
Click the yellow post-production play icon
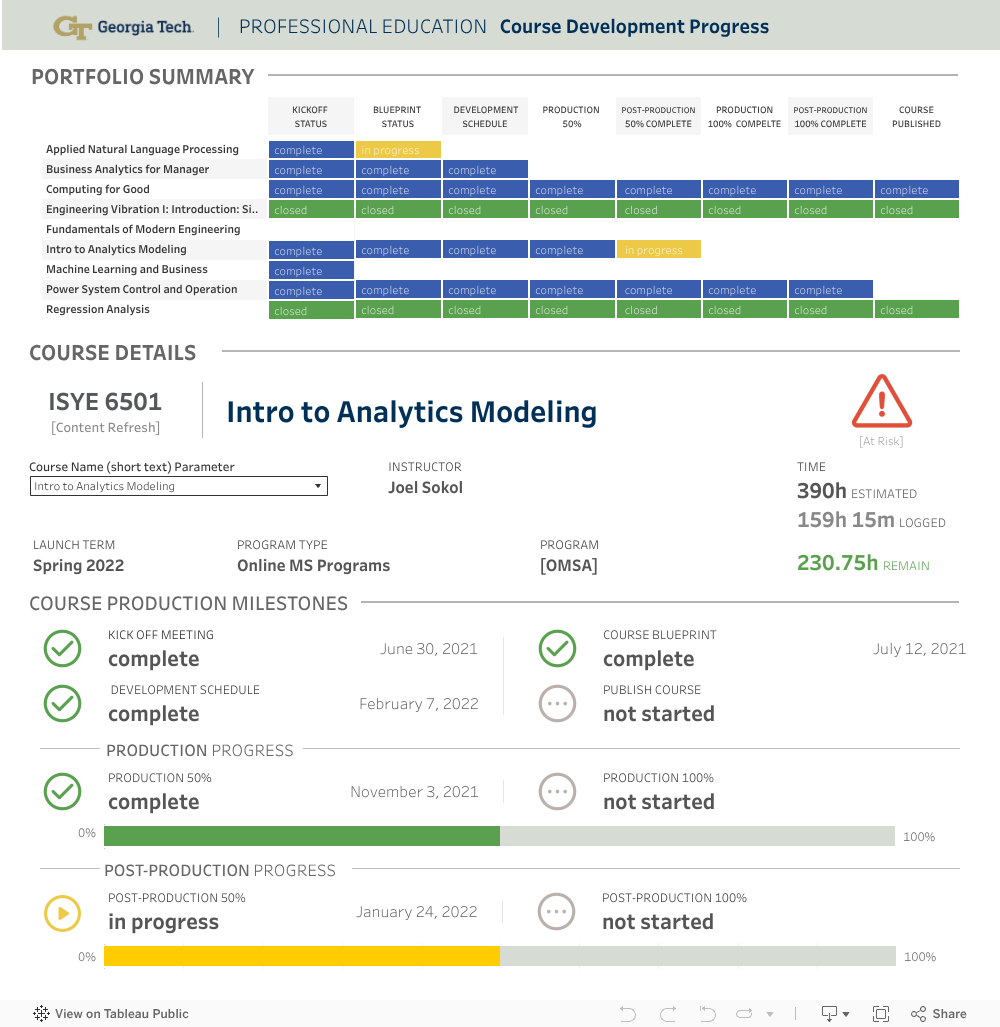point(63,912)
